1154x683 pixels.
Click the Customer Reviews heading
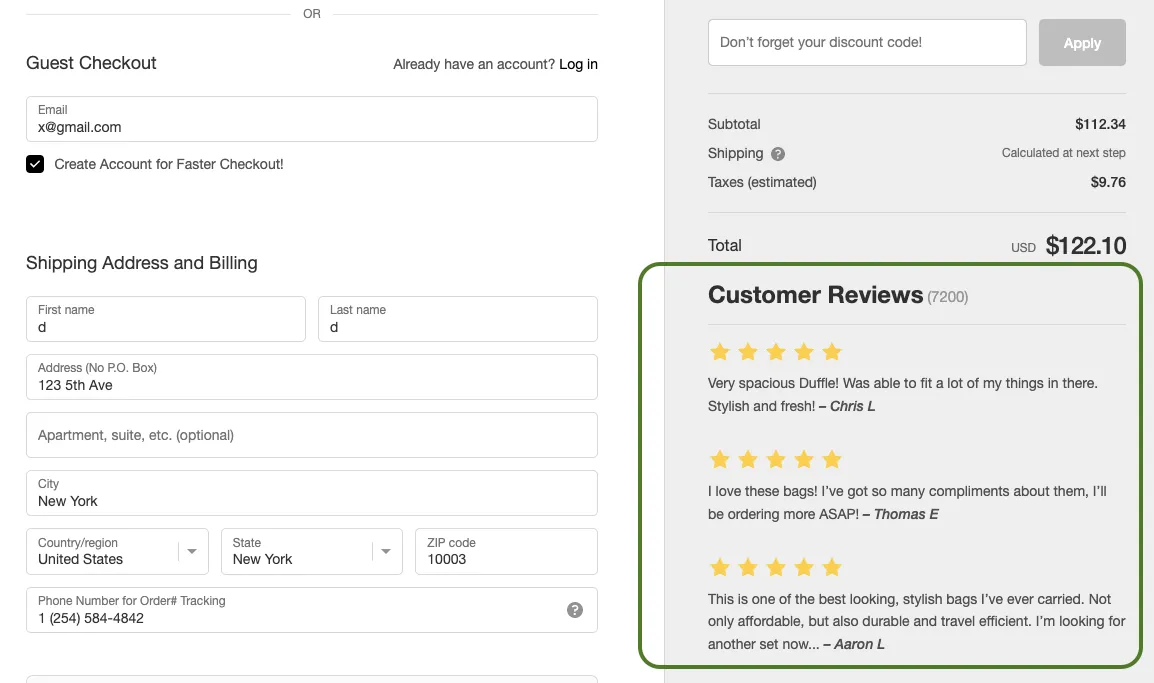815,294
